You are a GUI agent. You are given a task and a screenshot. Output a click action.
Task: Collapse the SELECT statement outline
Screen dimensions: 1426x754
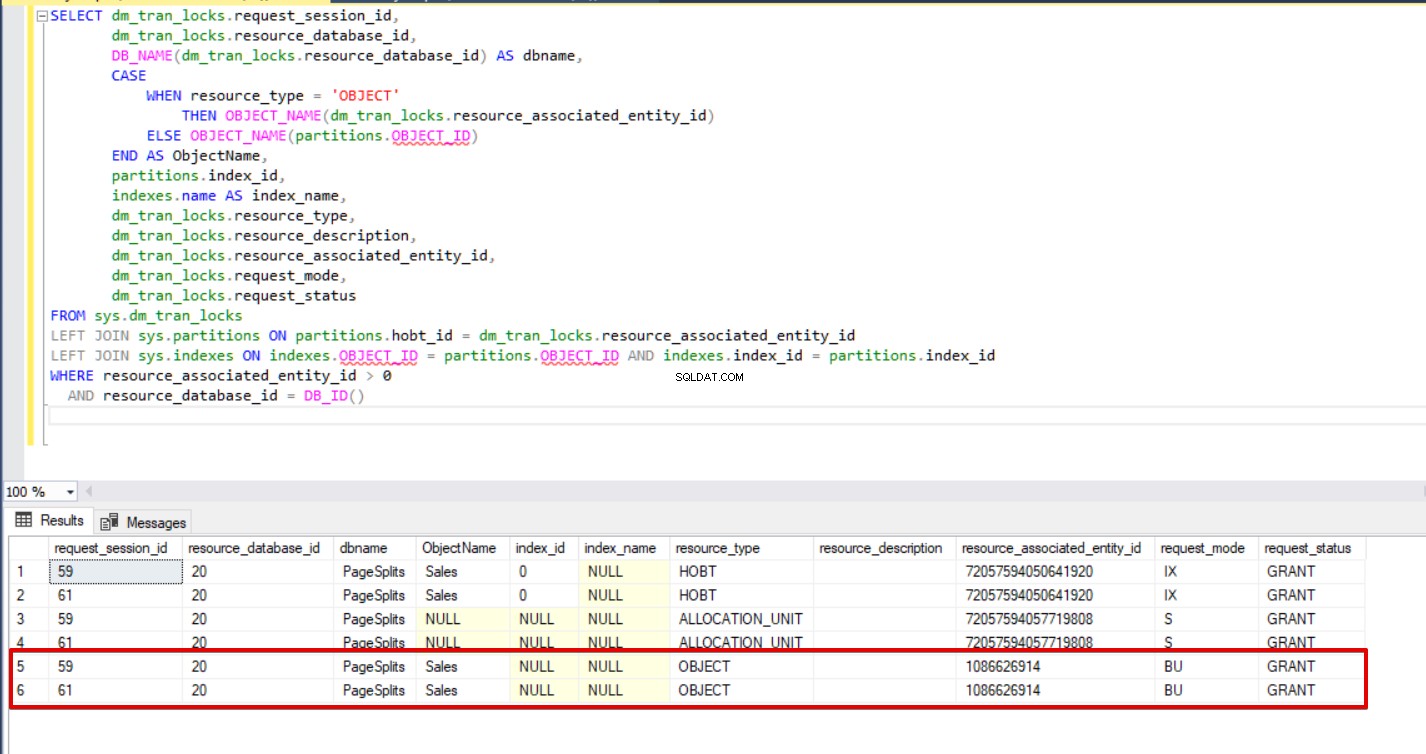pos(40,17)
